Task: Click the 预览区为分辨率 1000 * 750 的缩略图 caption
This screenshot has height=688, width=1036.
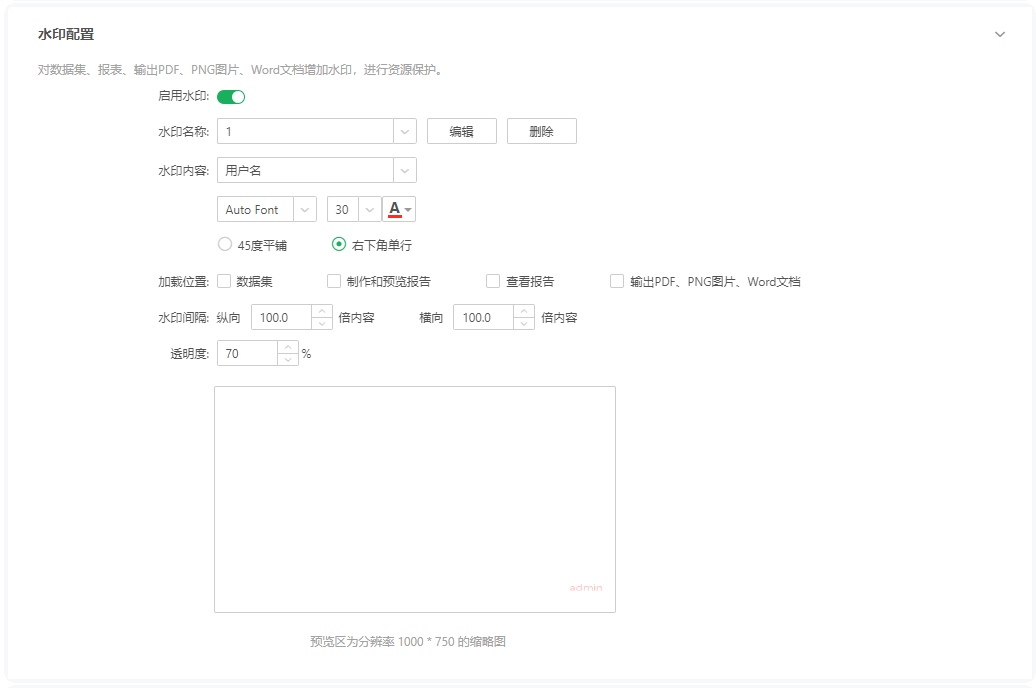Action: tap(408, 642)
